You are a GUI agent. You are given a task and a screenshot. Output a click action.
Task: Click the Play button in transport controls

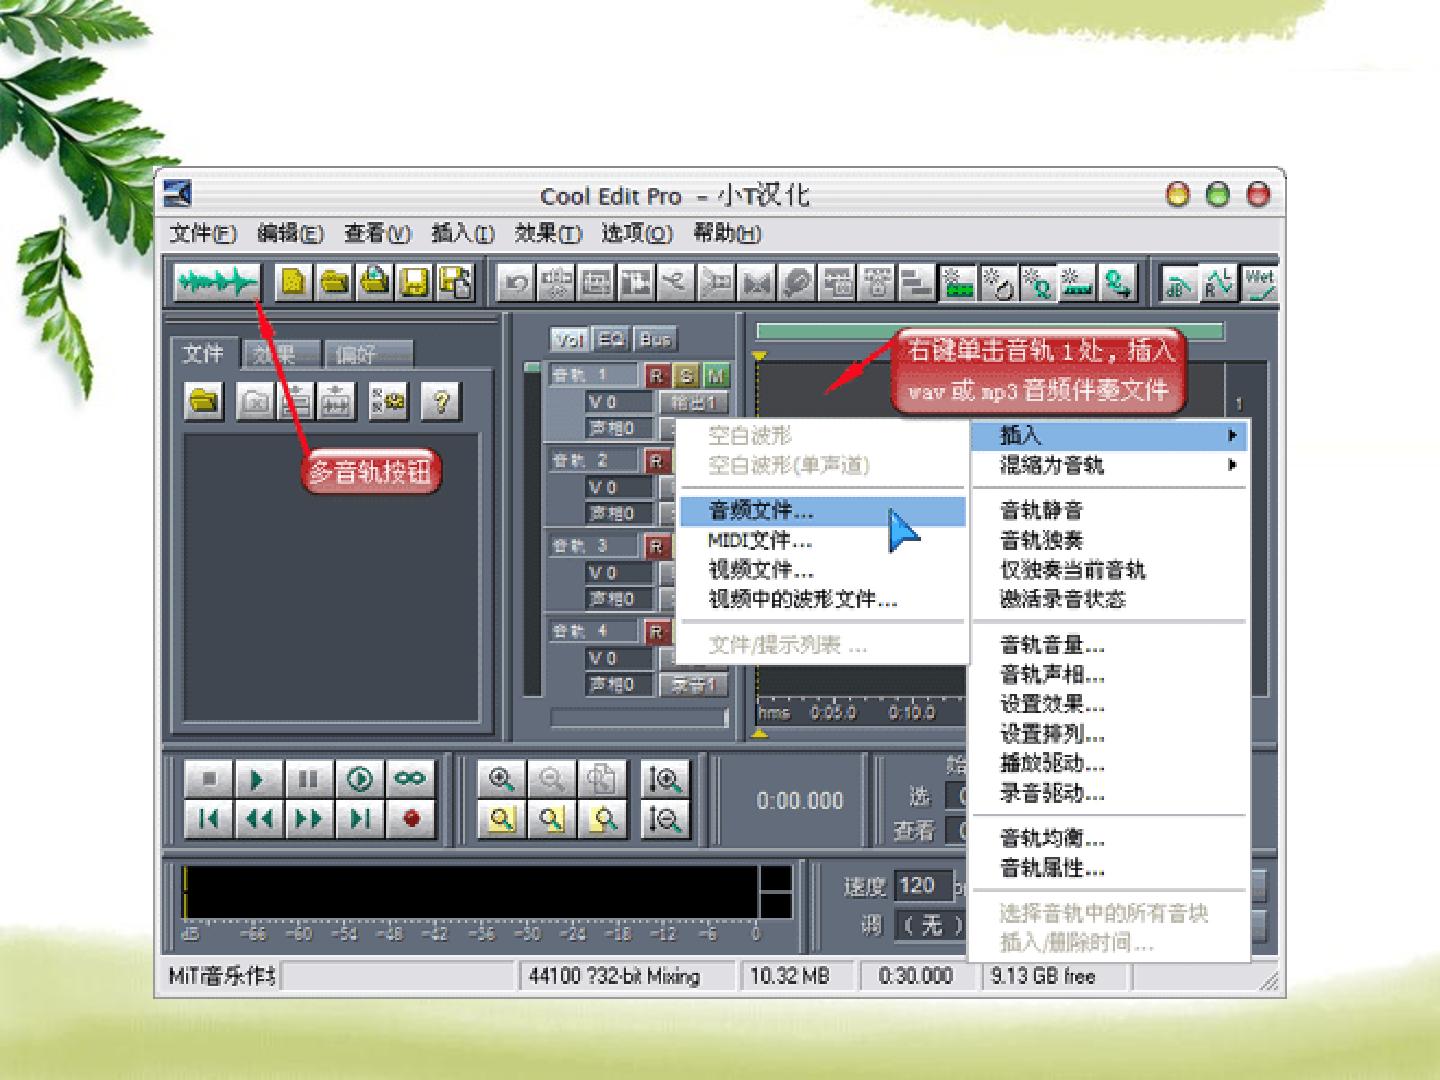tap(258, 779)
